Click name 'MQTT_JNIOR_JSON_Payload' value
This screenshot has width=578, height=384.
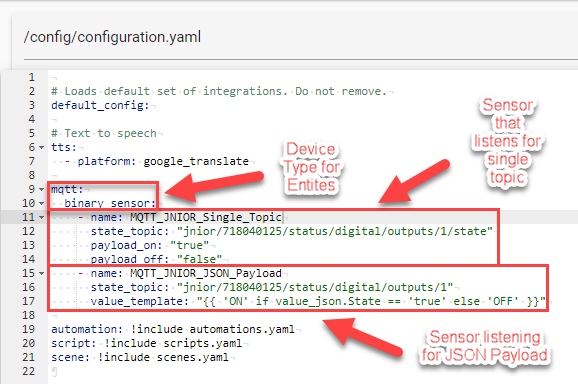206,273
